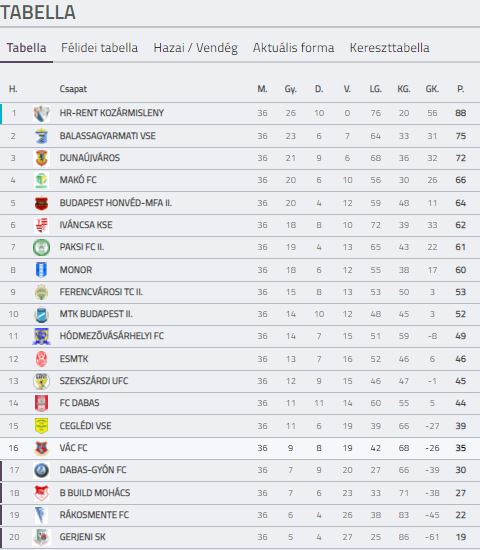The width and height of the screenshot is (480, 550).
Task: Click the Paksi FC II. round logo
Action: (x=41, y=248)
